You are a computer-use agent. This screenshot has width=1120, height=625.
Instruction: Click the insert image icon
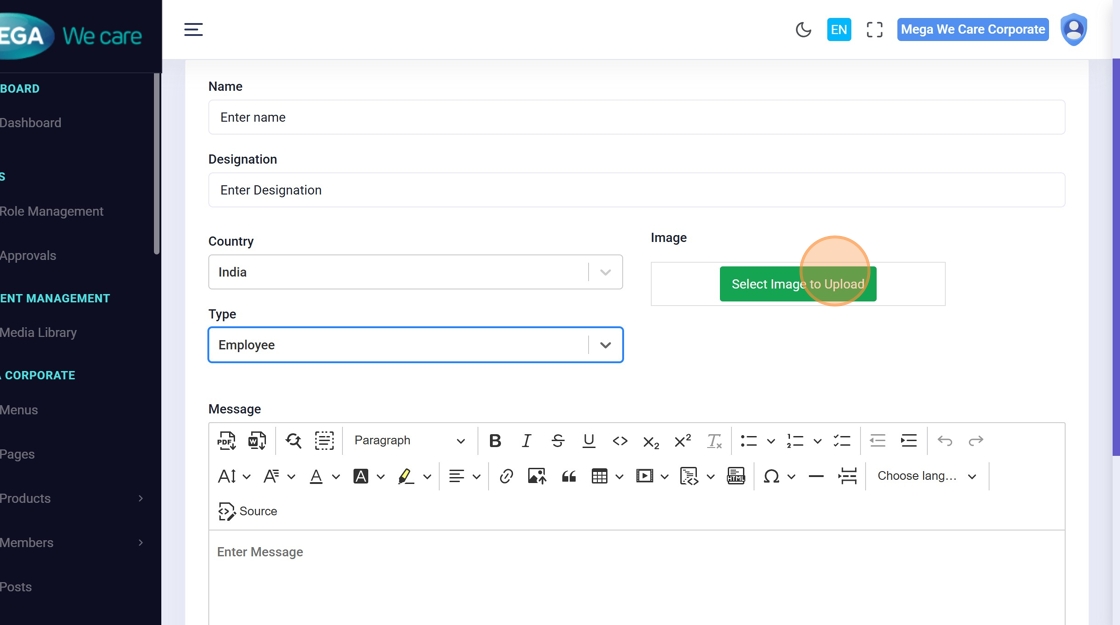(537, 476)
